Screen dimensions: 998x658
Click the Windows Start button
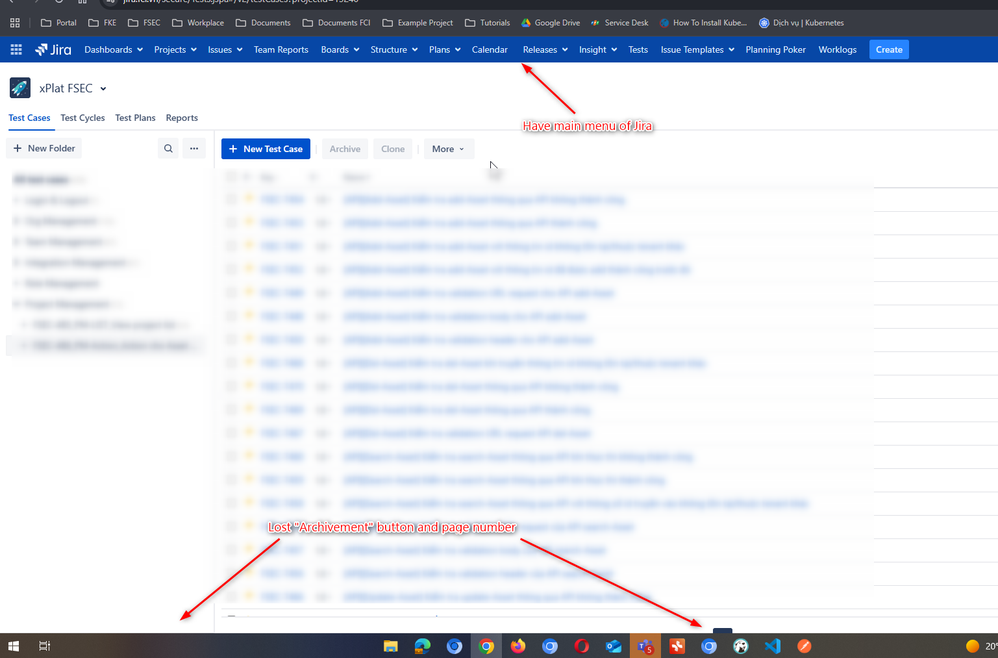pyautogui.click(x=14, y=646)
